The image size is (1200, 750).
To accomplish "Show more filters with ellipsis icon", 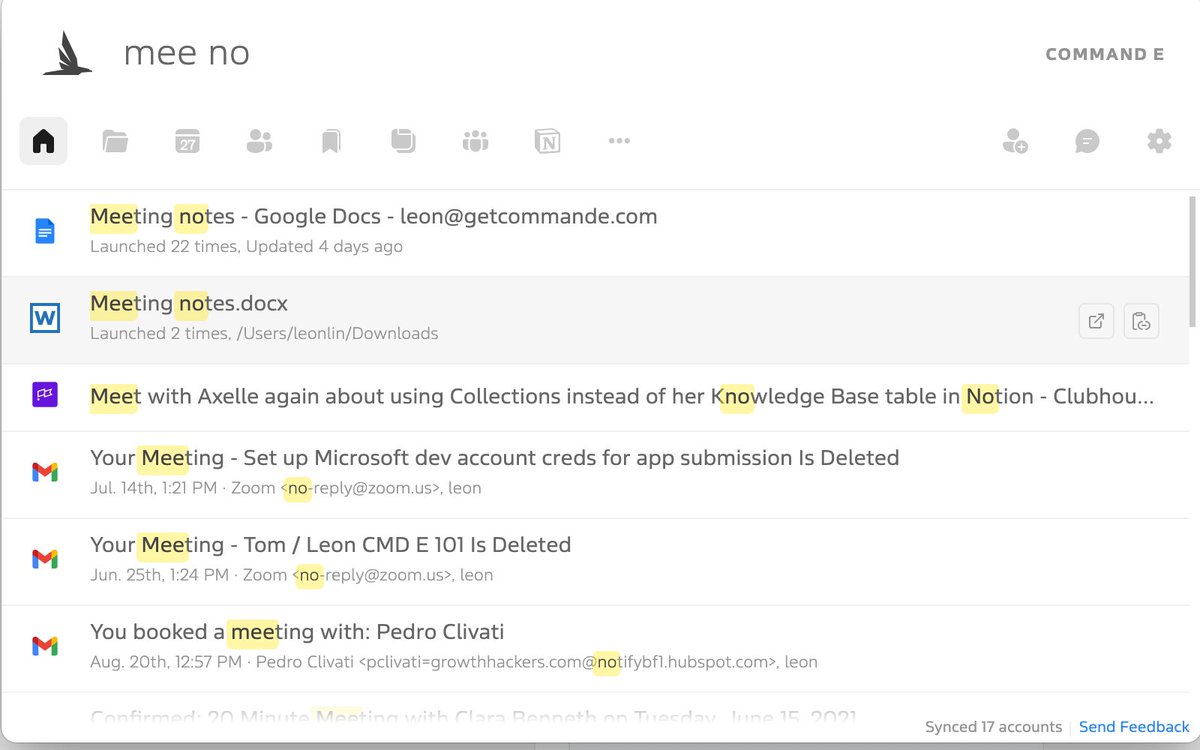I will pos(619,141).
